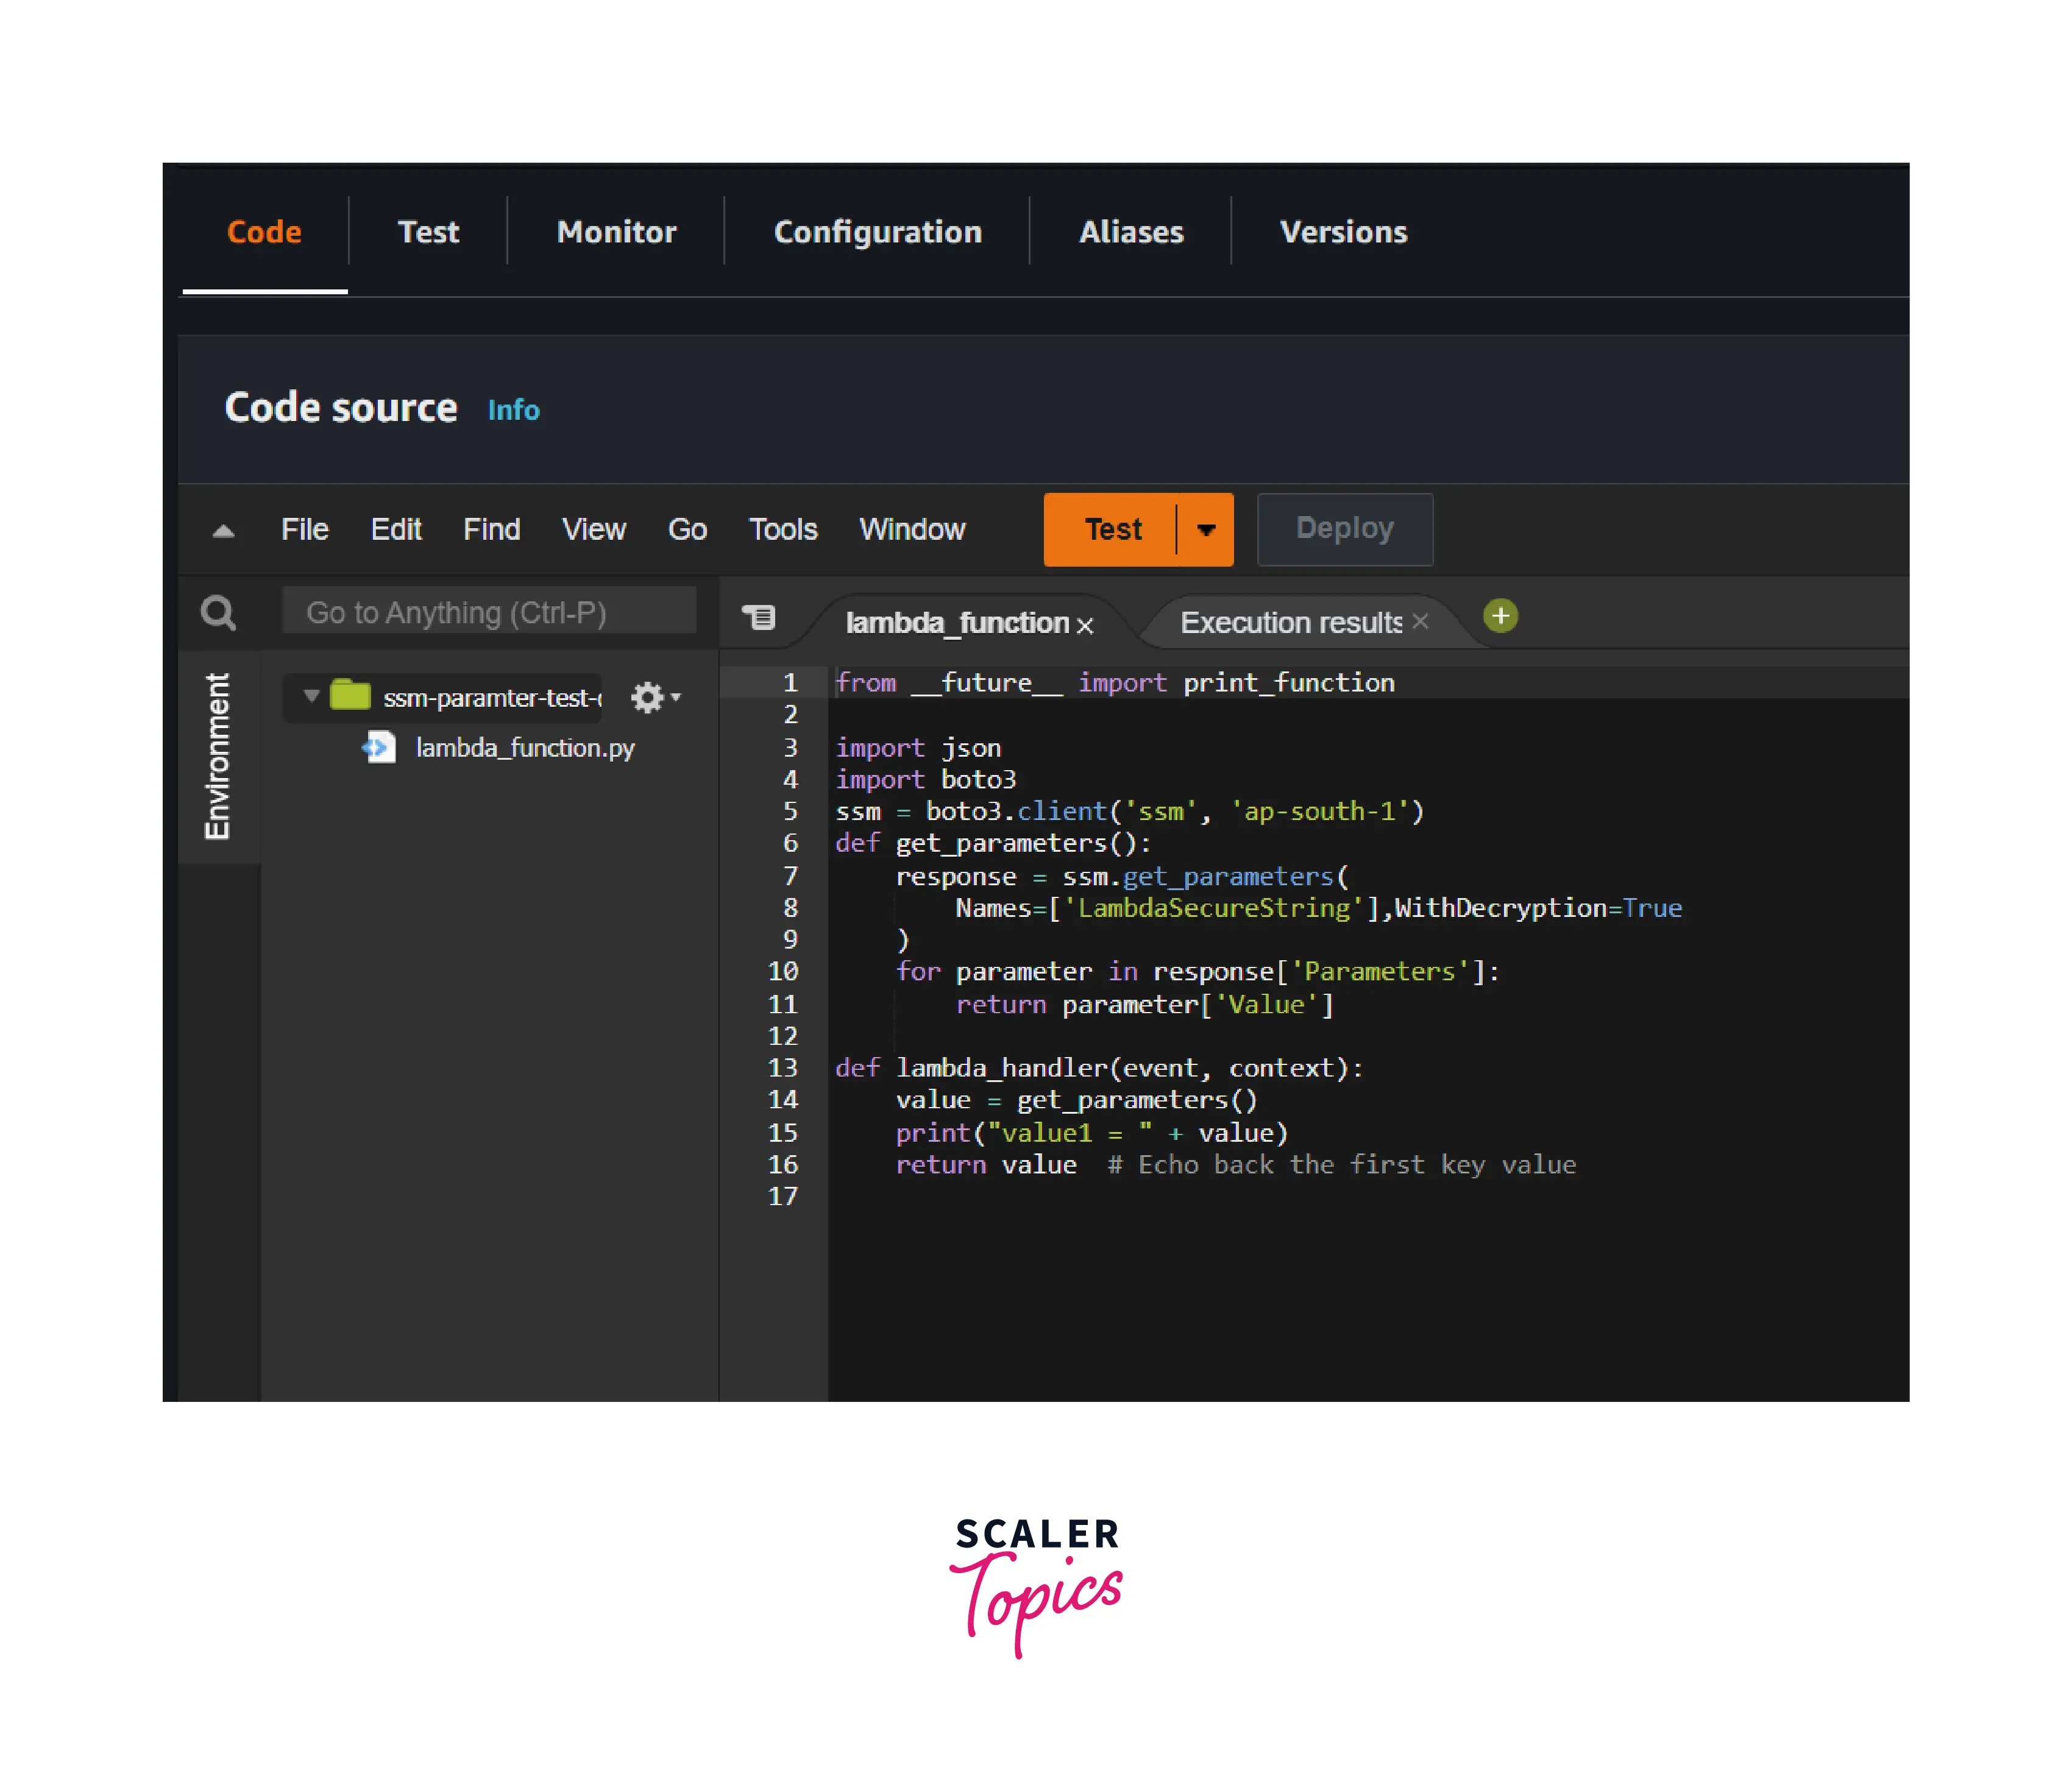Click the orange Test button
Image resolution: width=2072 pixels, height=1776 pixels.
pyautogui.click(x=1112, y=529)
